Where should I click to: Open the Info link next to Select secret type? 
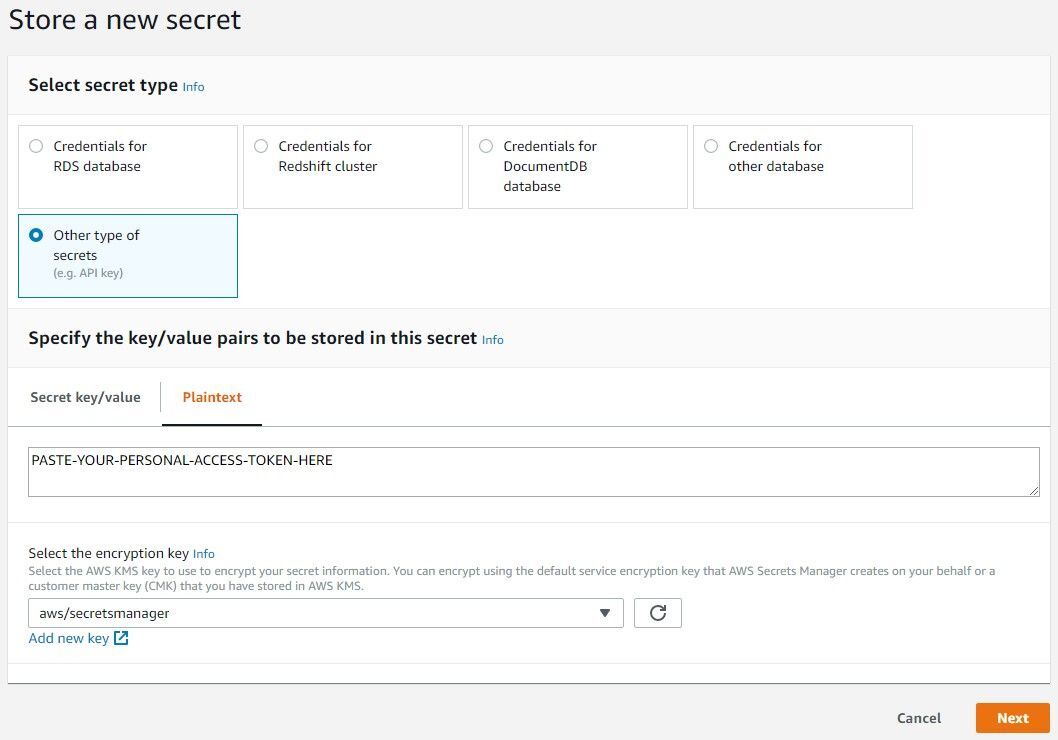(193, 87)
